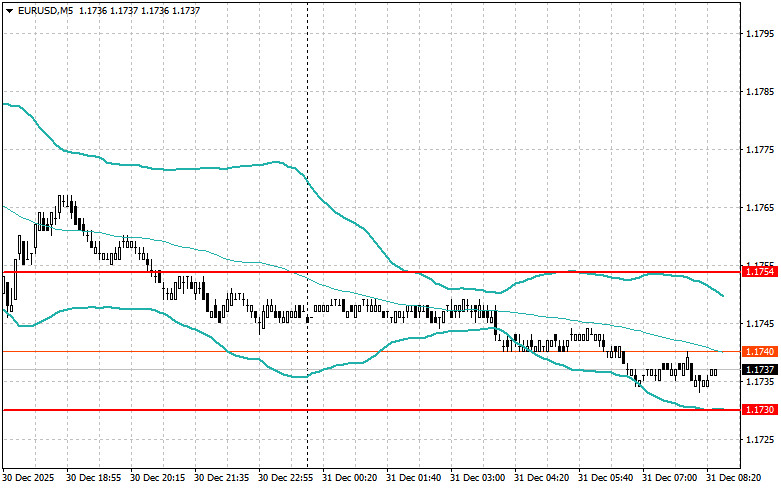
Task: Click the 31 Dec 03:00 time label
Action: [x=477, y=478]
